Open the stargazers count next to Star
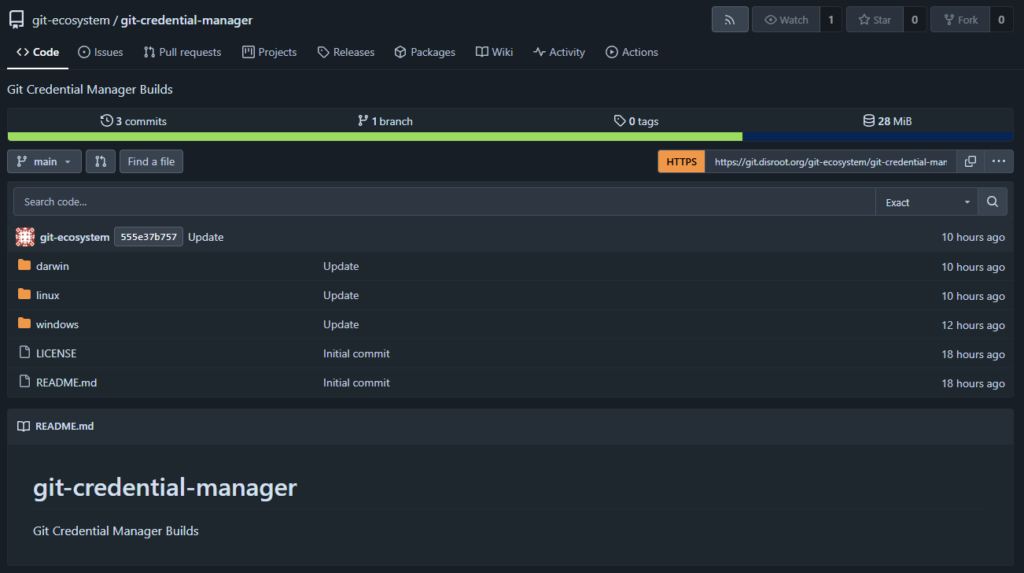 point(914,20)
